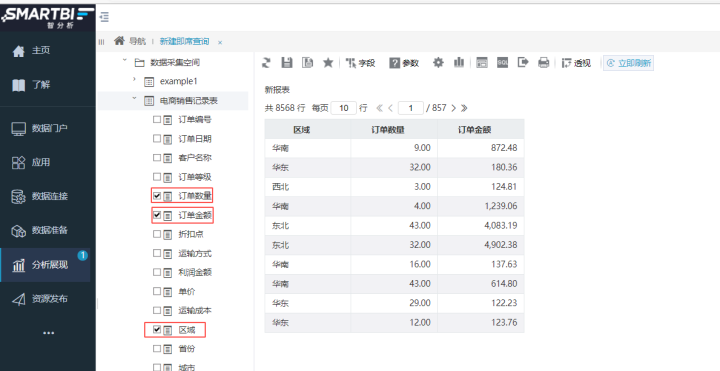This screenshot has height=371, width=720.
Task: View the SQL statement icon
Action: point(502,63)
